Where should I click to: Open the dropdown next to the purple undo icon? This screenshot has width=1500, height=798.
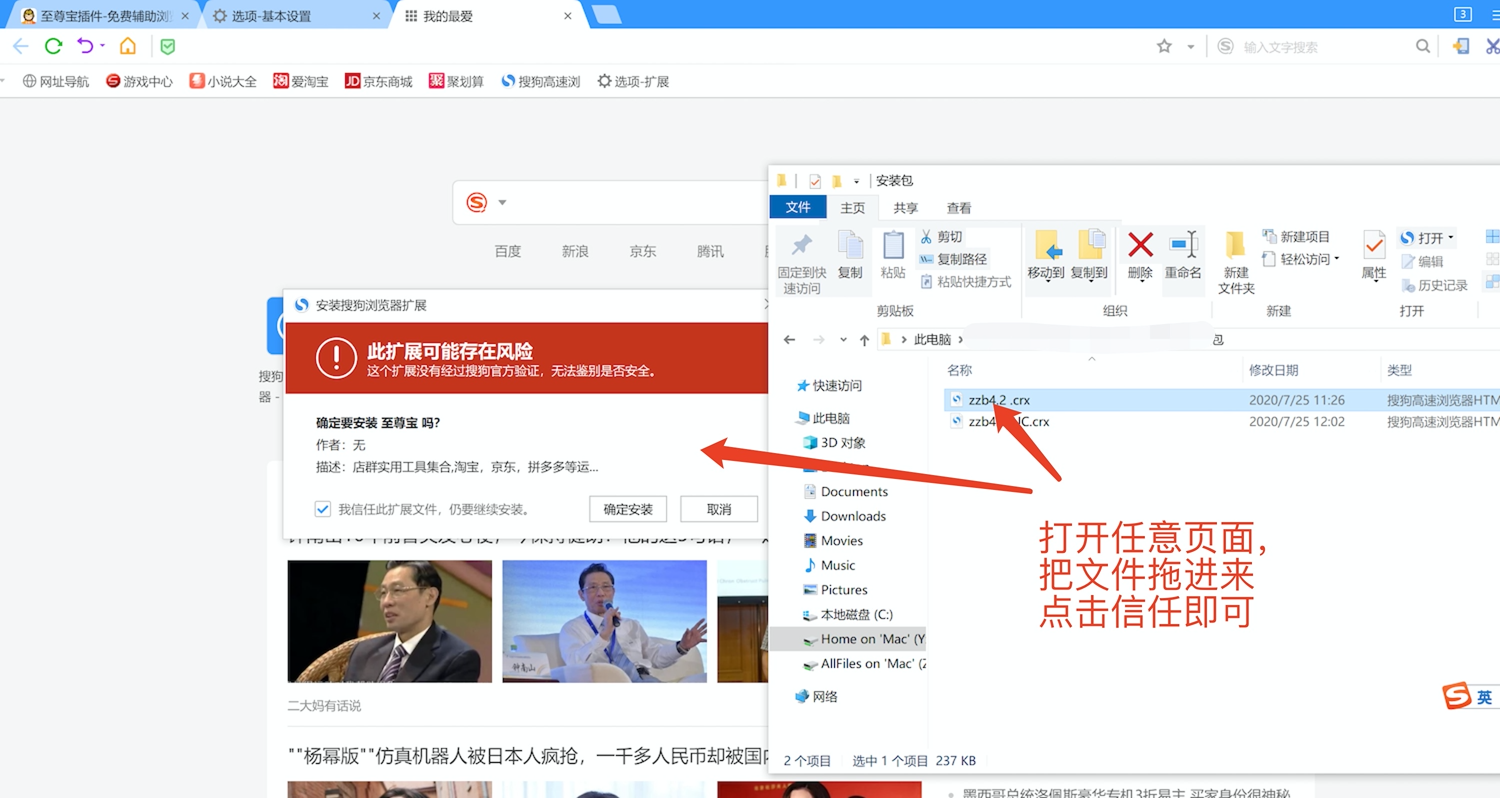102,47
